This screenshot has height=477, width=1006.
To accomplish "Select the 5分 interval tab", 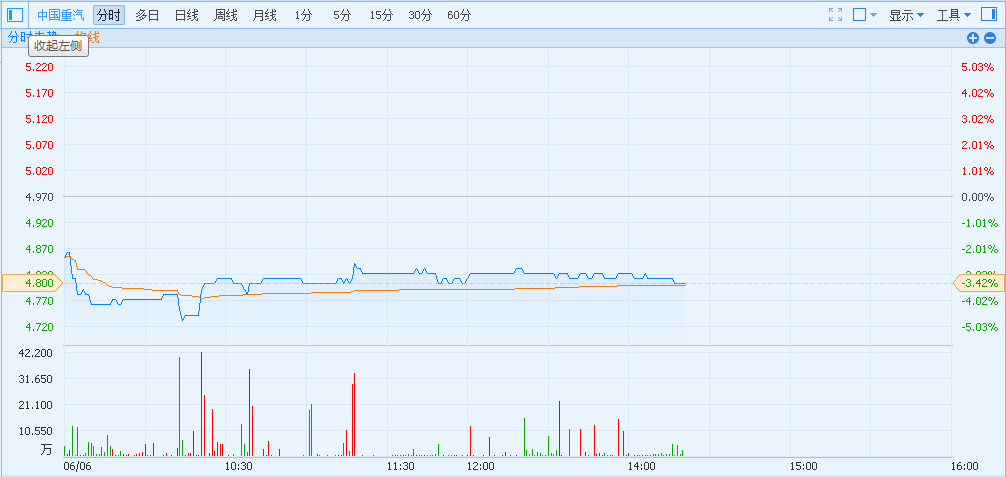I will click(342, 15).
